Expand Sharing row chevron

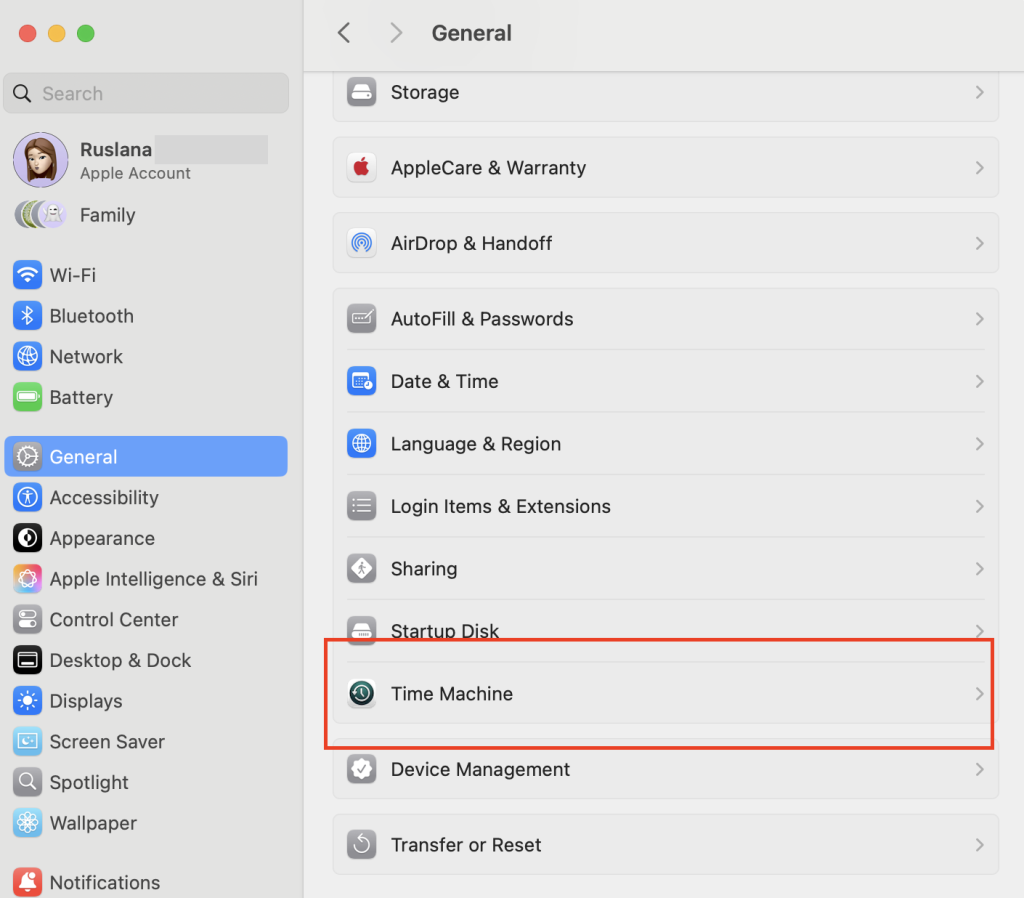(x=979, y=569)
